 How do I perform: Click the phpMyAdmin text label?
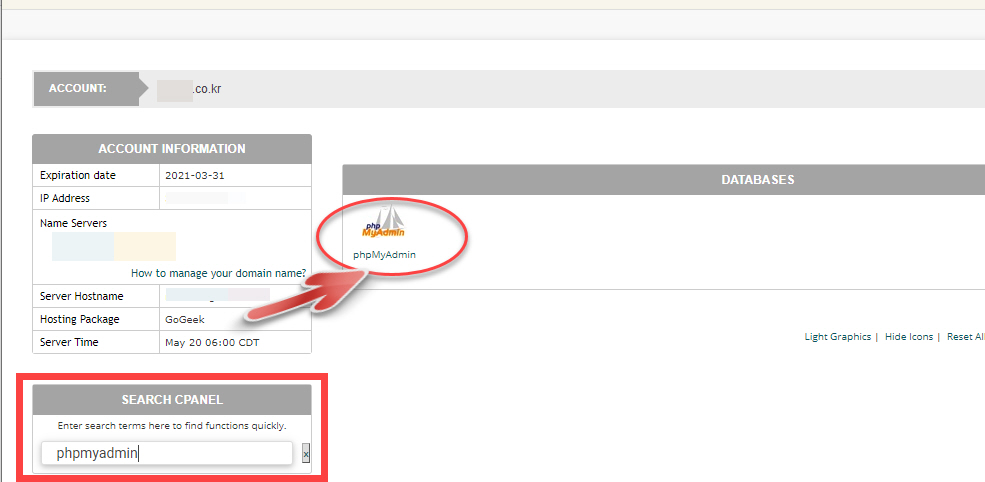click(384, 255)
